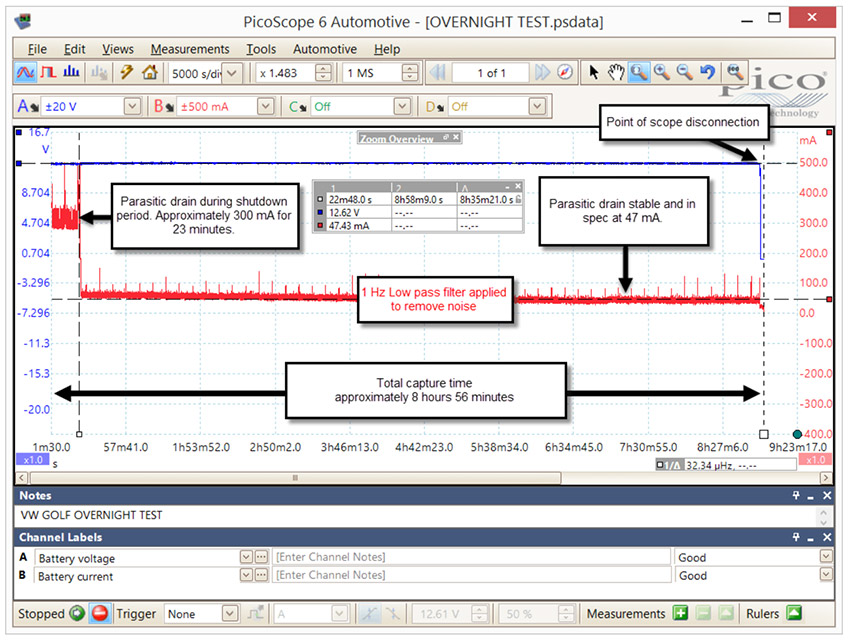Go to next buffer waveform
This screenshot has height=641, width=850.
542,73
